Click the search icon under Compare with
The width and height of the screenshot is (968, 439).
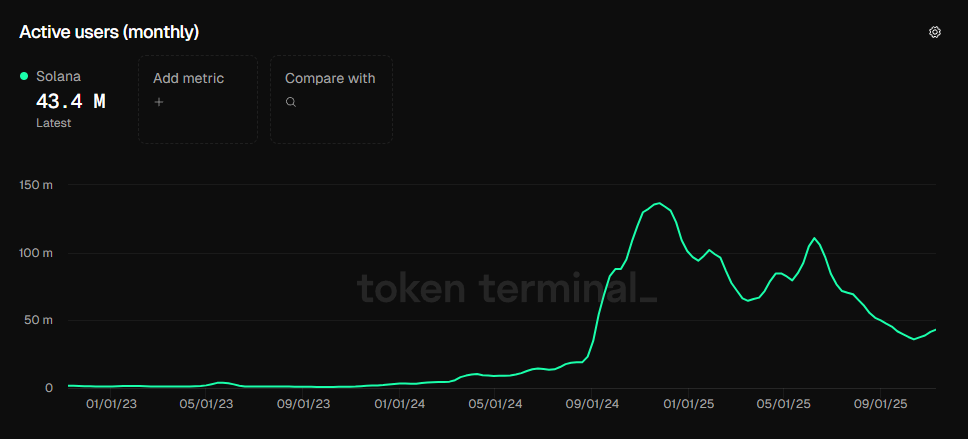pos(290,102)
